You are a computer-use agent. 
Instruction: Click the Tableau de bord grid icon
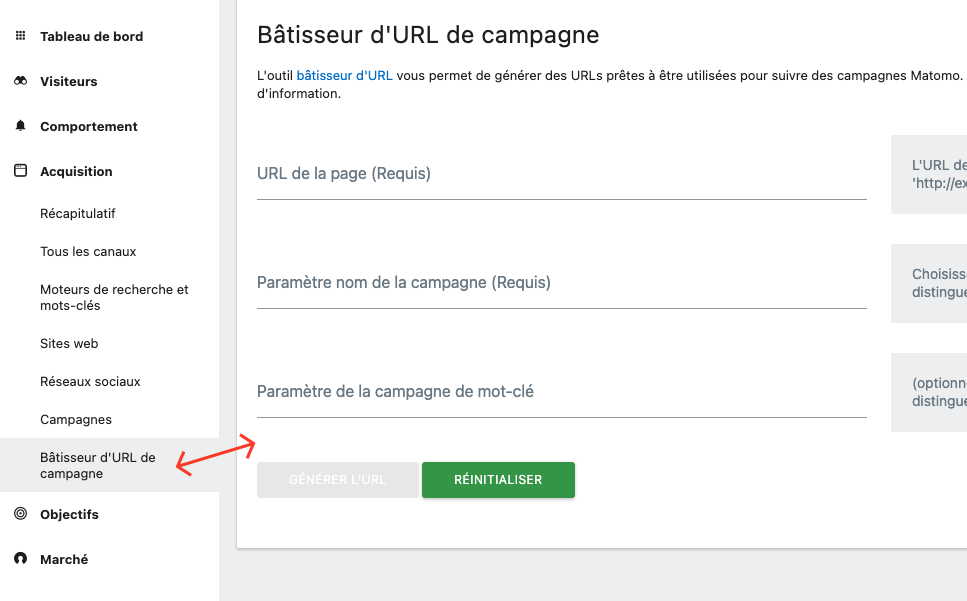tap(20, 36)
